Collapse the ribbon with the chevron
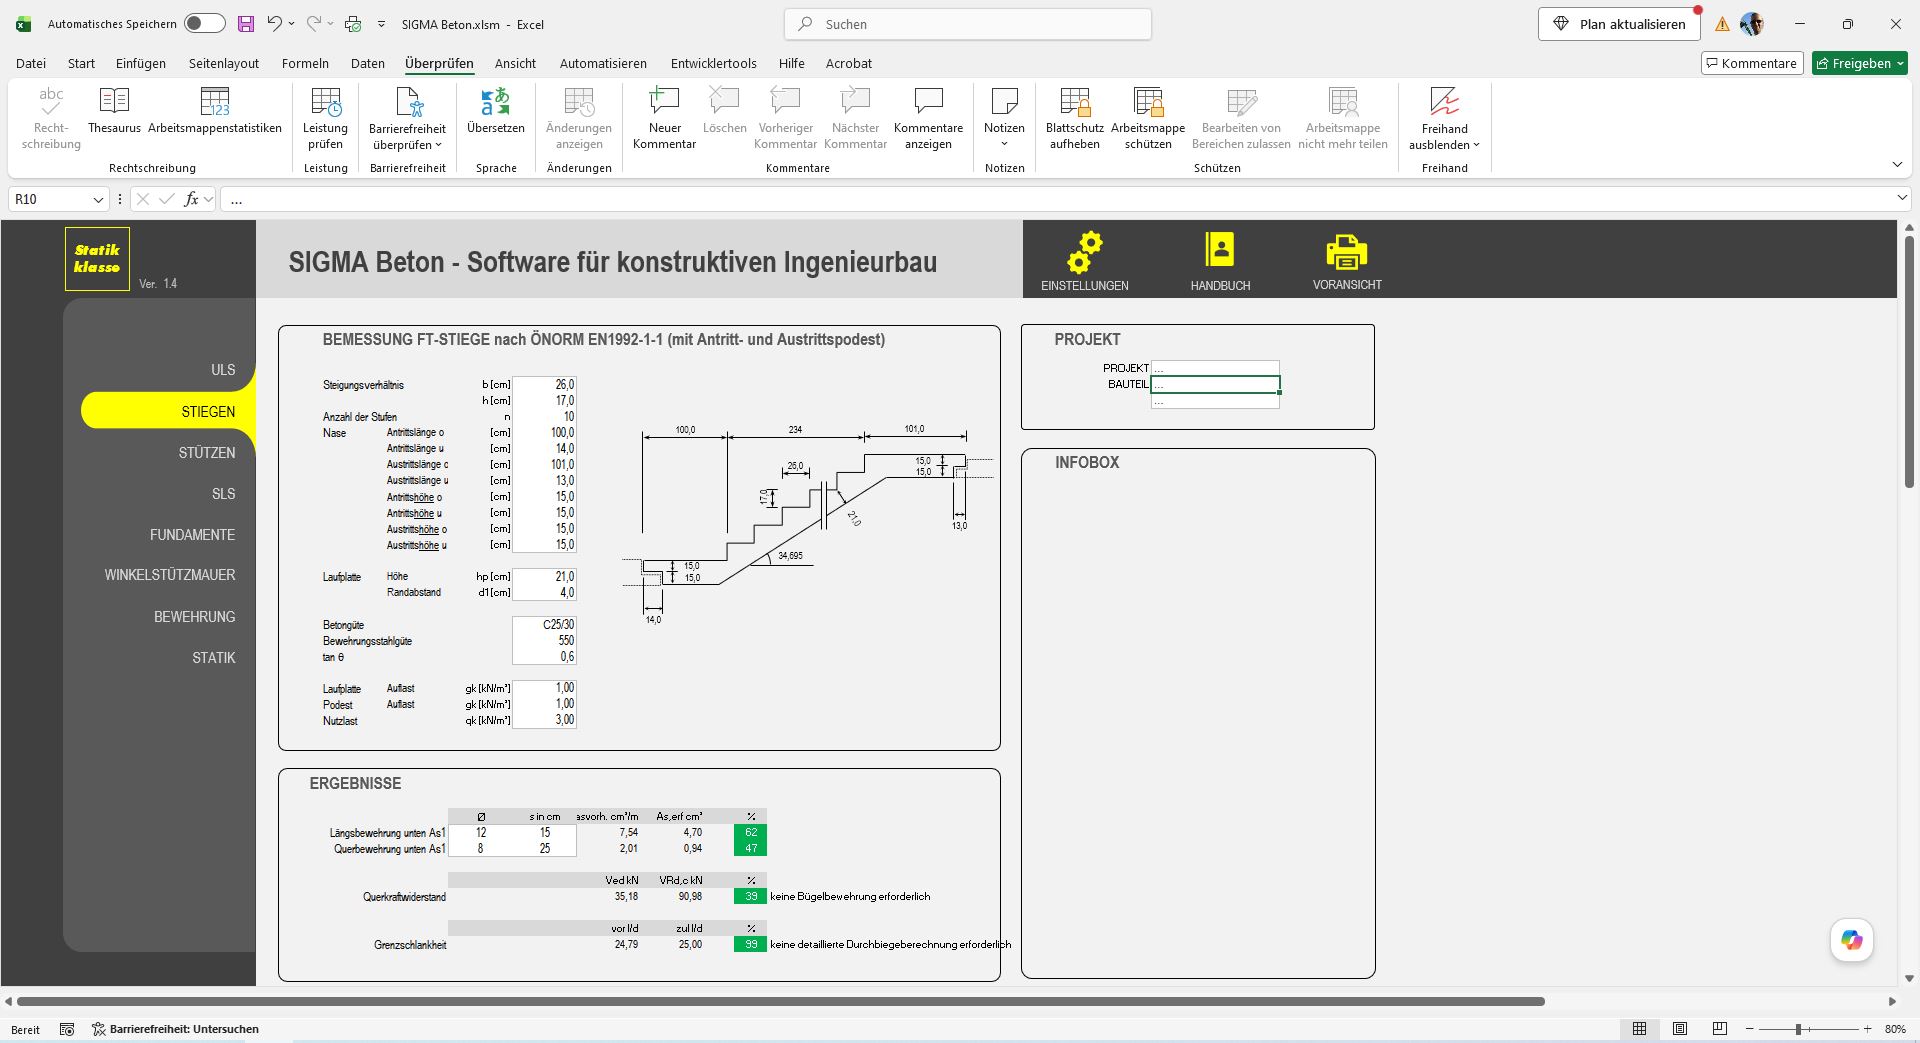 coord(1897,165)
